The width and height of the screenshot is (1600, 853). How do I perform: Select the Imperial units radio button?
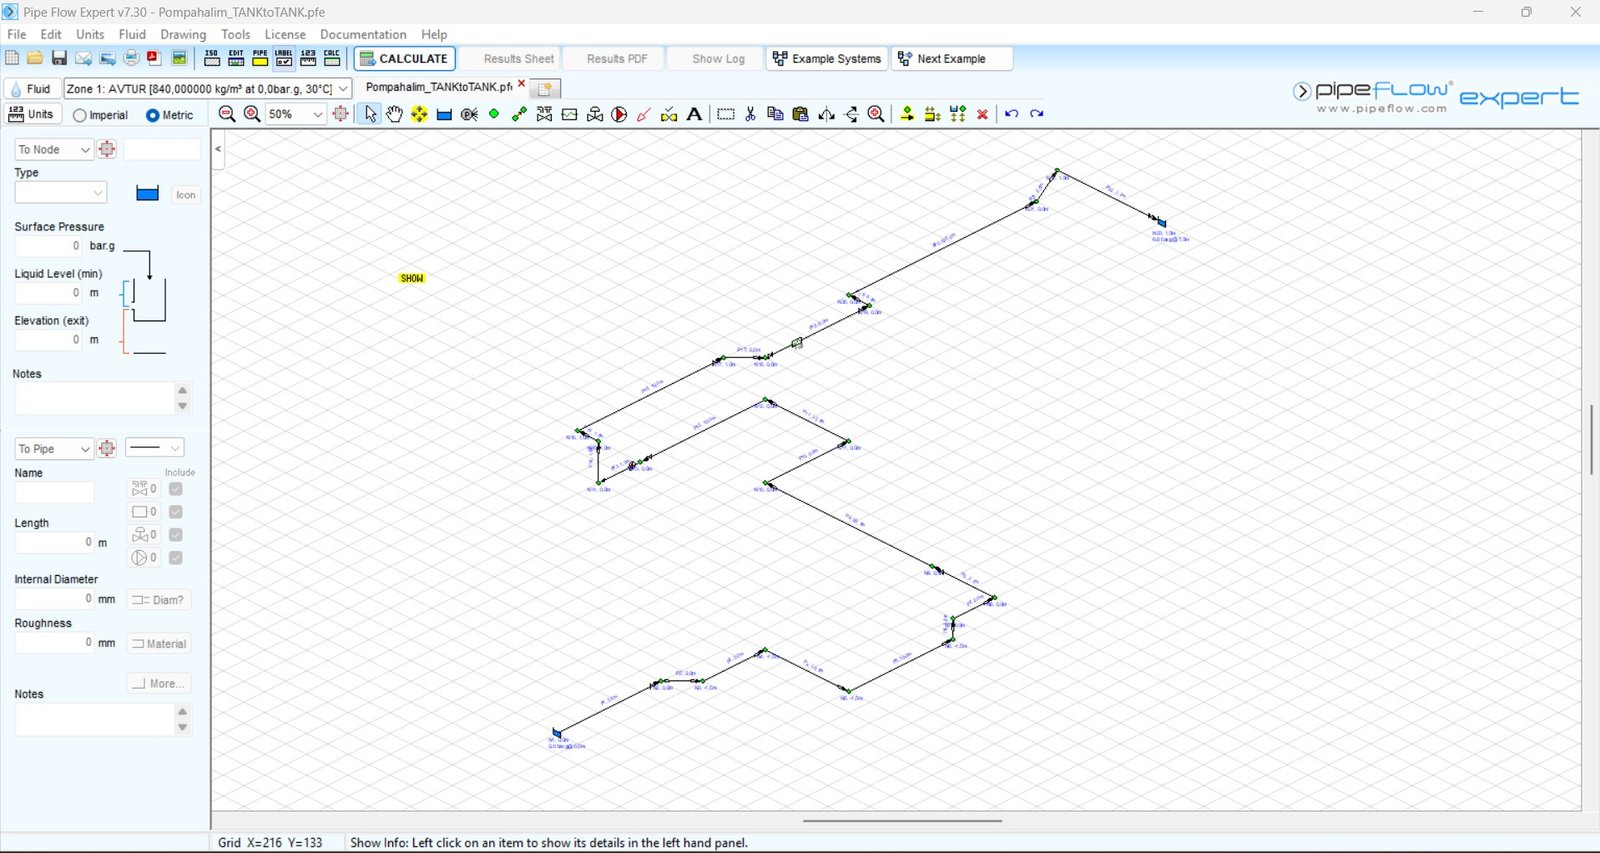[80, 115]
